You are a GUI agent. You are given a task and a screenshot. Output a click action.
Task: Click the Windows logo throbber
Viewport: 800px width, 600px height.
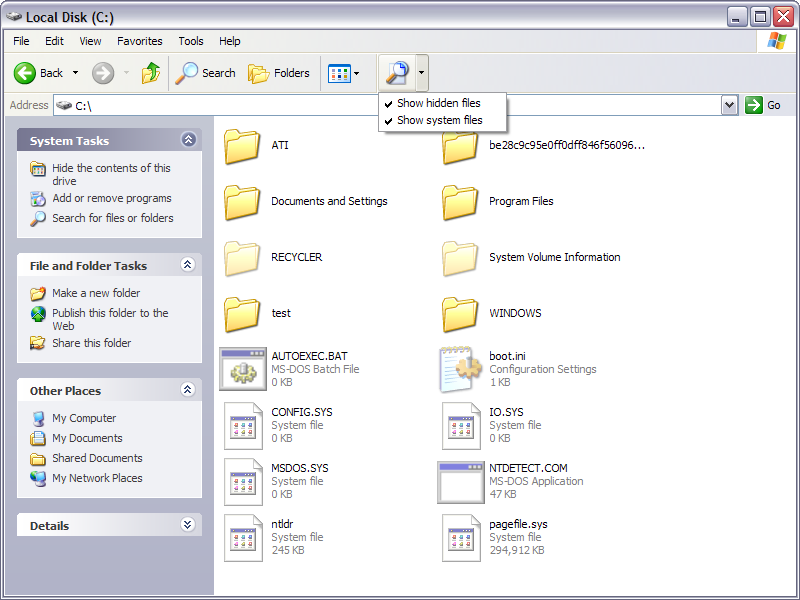pyautogui.click(x=776, y=41)
